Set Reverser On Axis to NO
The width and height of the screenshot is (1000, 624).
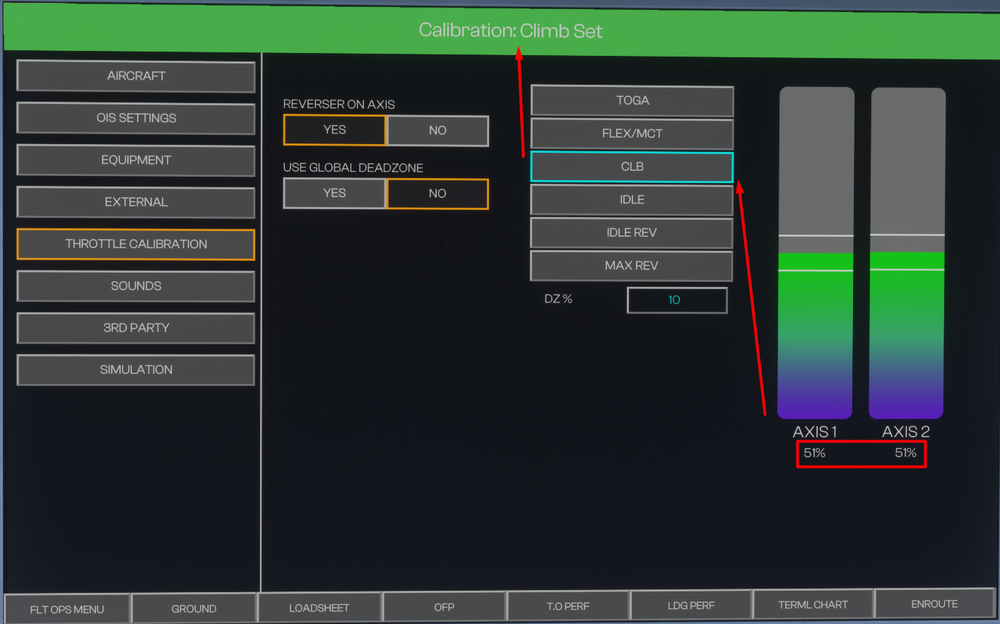pyautogui.click(x=437, y=130)
